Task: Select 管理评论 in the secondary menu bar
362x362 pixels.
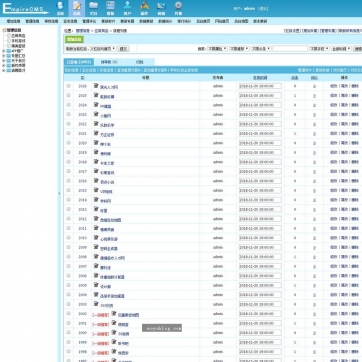Action: 89,21
